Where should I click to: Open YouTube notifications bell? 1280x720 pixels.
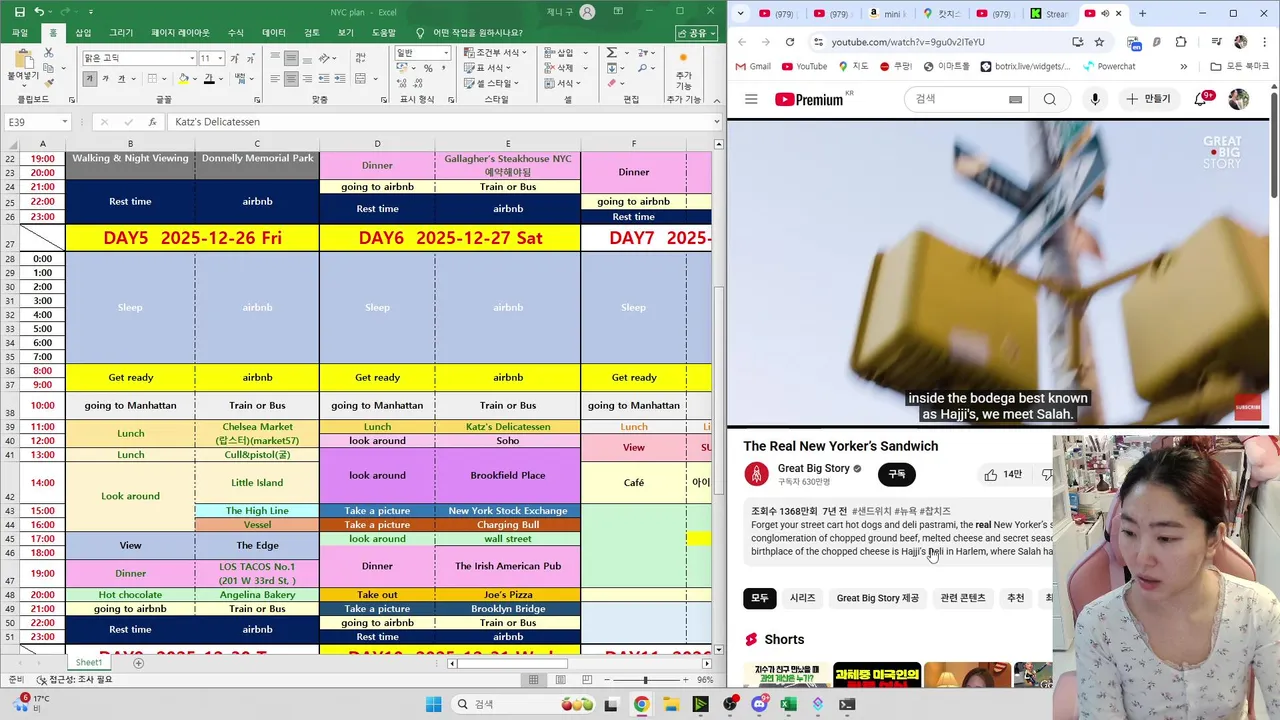(x=1201, y=99)
